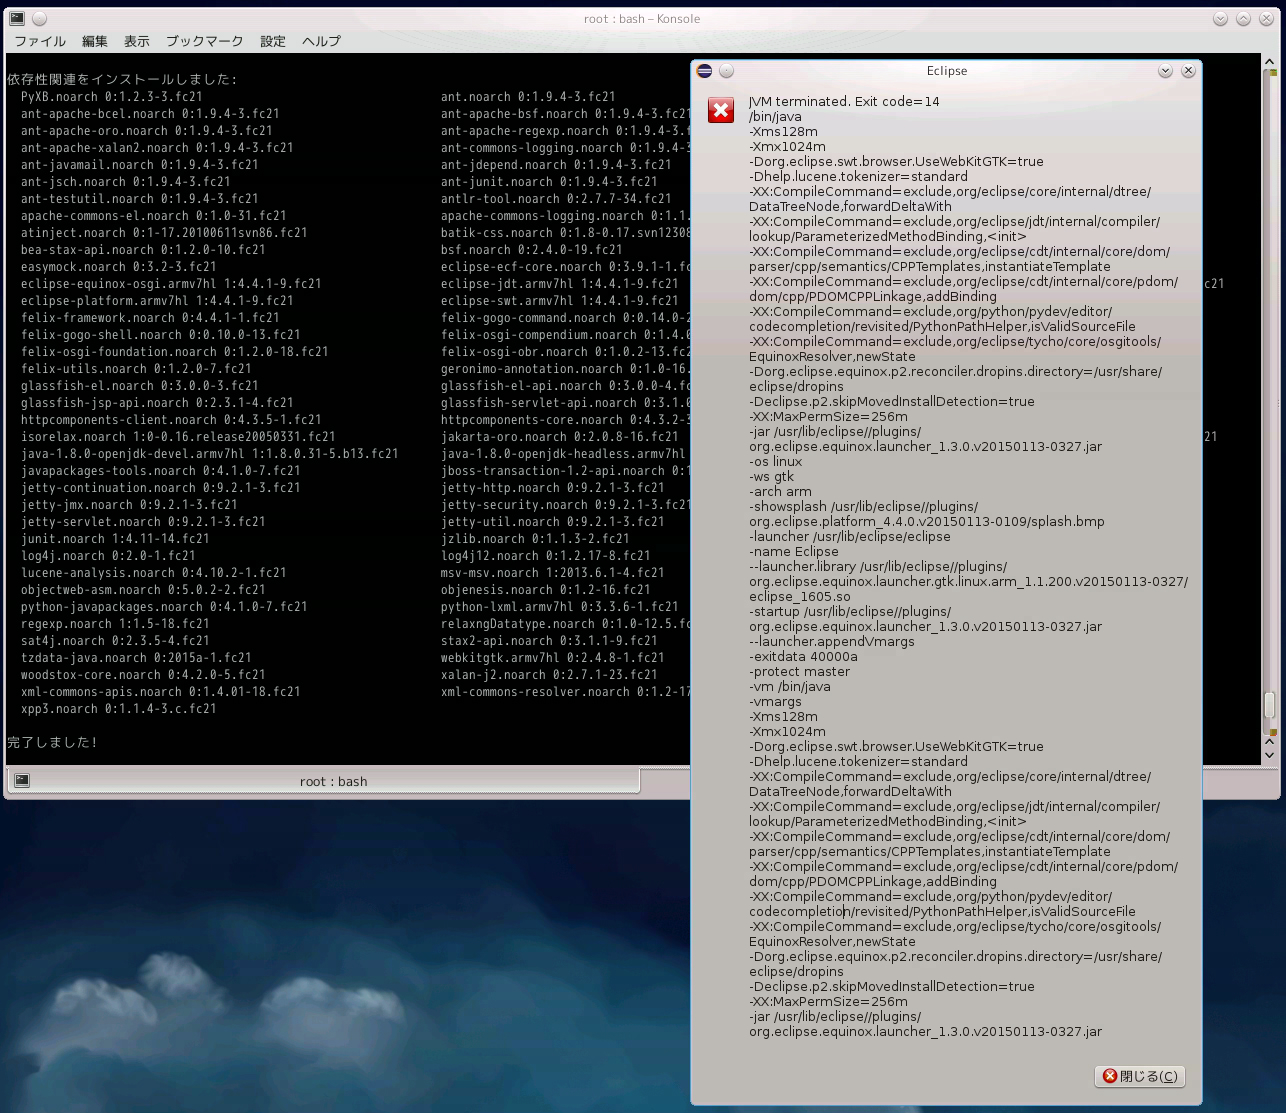
Task: Toggle Konsole on-all-desktops round button
Action: (39, 19)
